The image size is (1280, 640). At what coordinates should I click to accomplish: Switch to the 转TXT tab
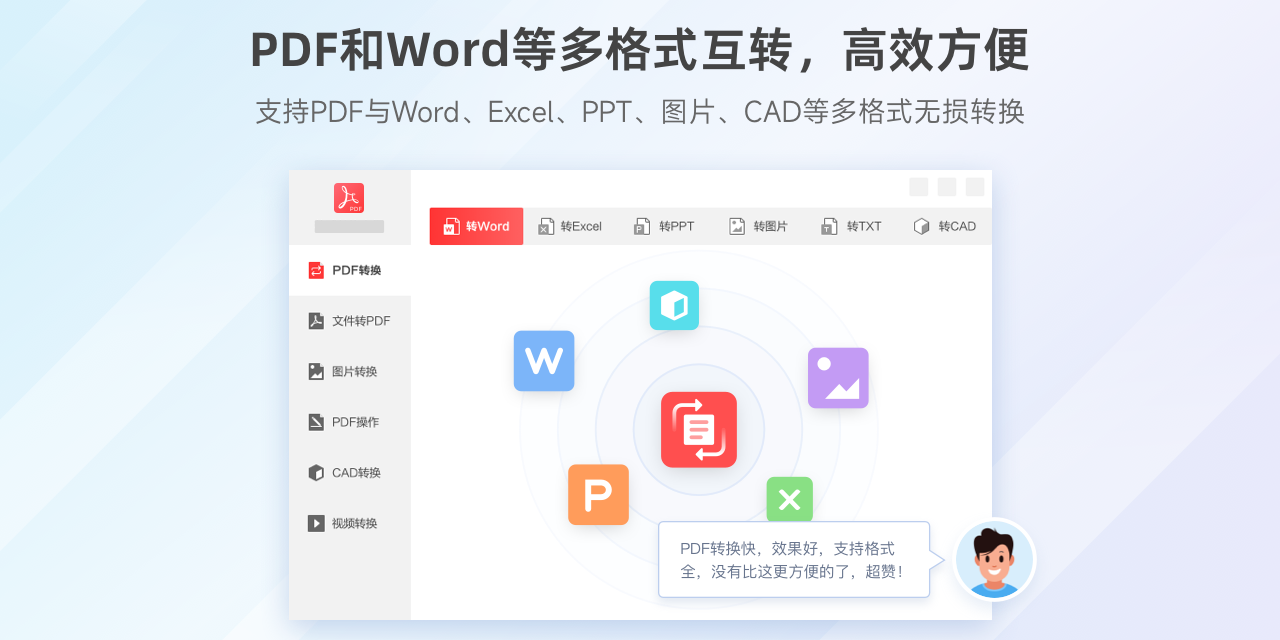852,226
